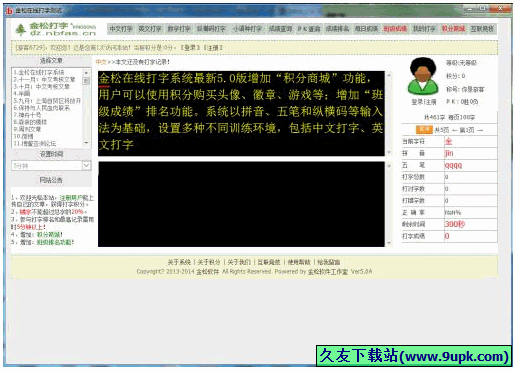Image resolution: width=515 pixels, height=370 pixels.
Task: Select article 9.周刊文章
Action: point(27,129)
